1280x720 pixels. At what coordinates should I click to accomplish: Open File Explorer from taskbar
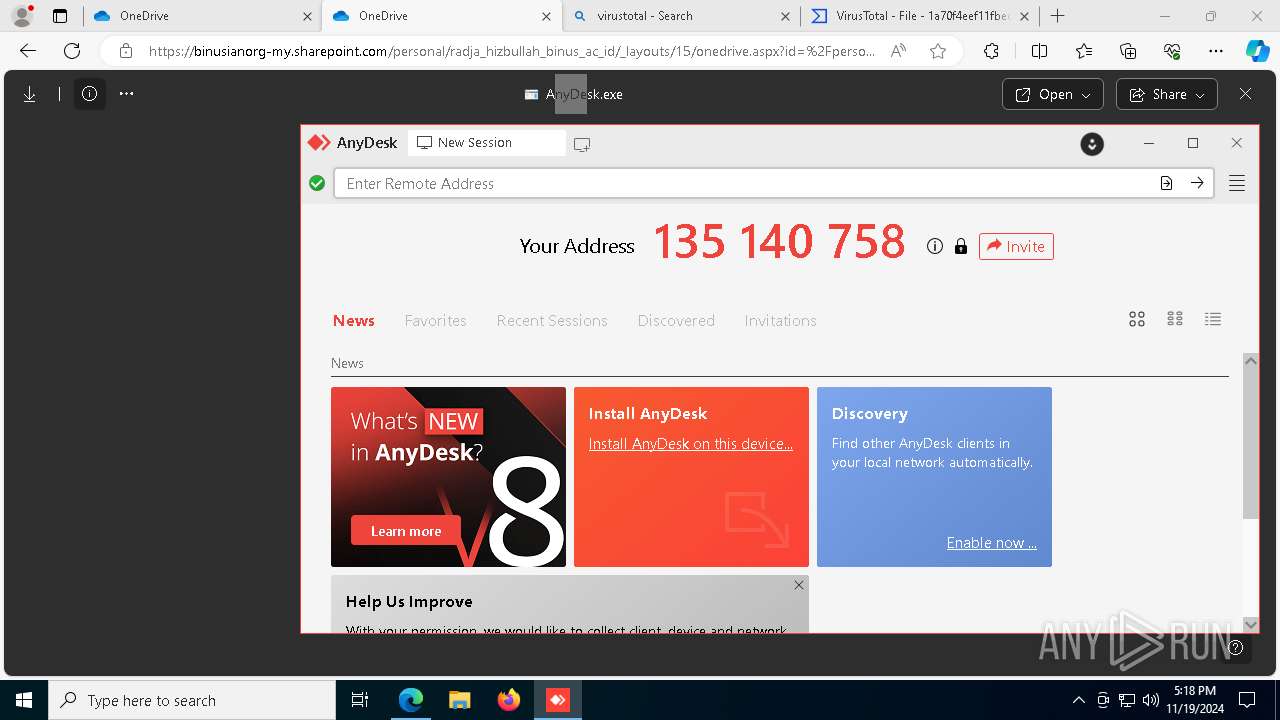pos(460,700)
